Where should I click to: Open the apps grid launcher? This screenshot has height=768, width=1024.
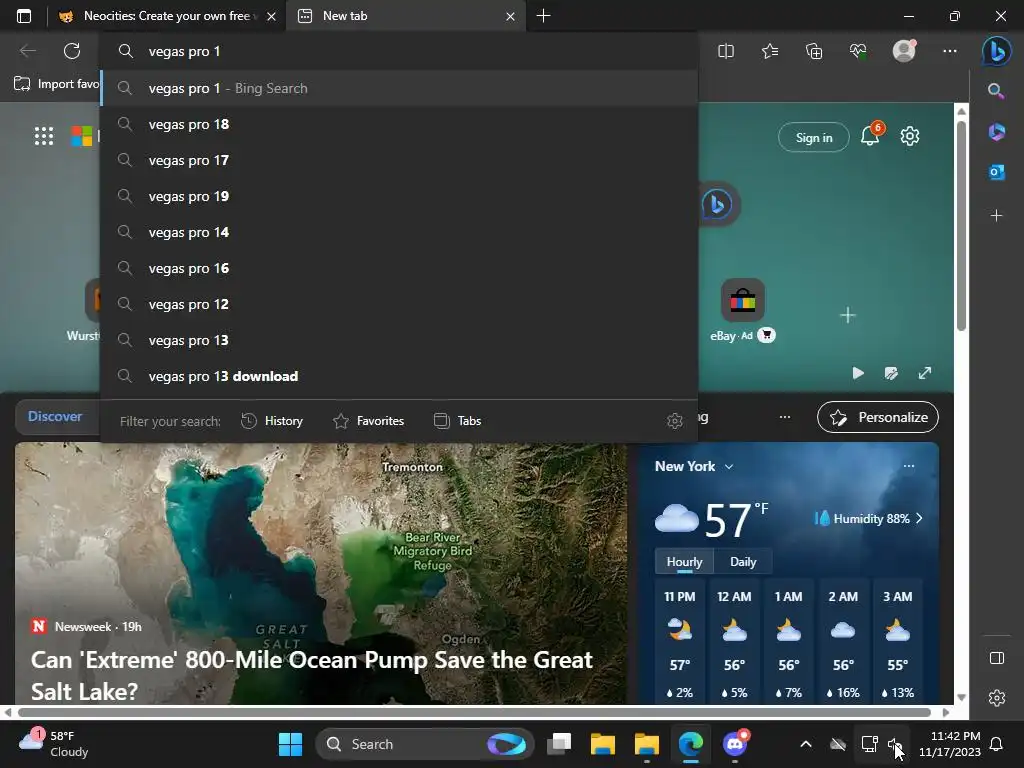[44, 136]
